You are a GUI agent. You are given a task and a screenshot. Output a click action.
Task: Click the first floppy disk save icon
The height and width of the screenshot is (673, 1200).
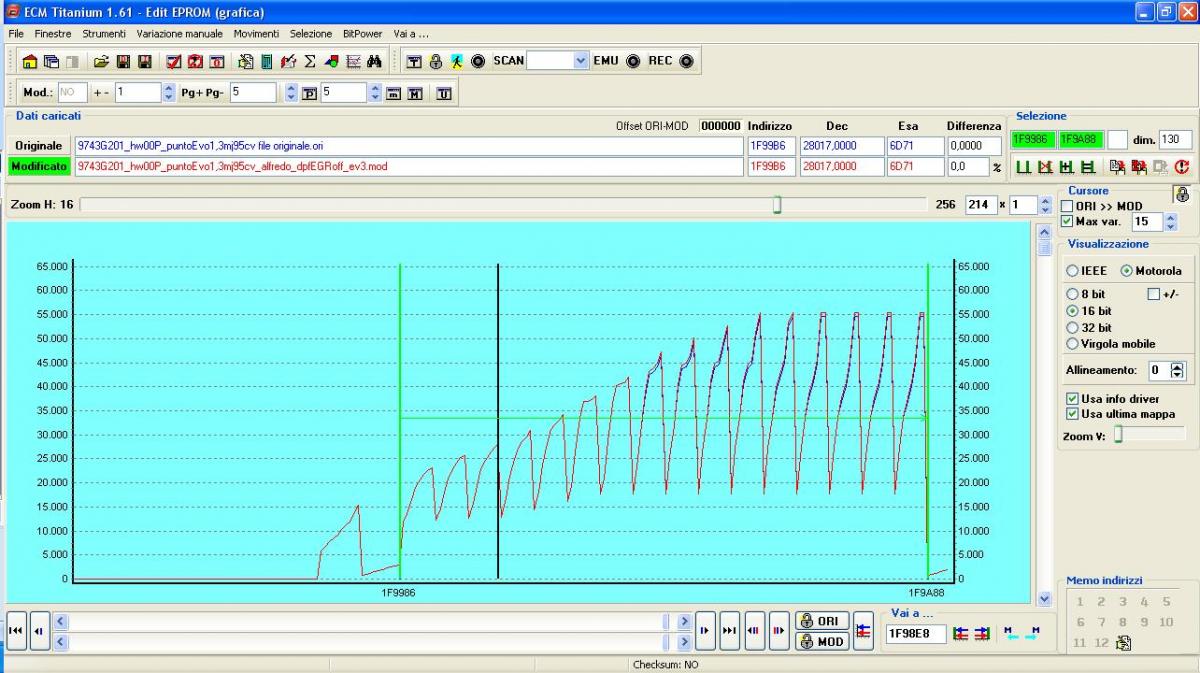(123, 62)
